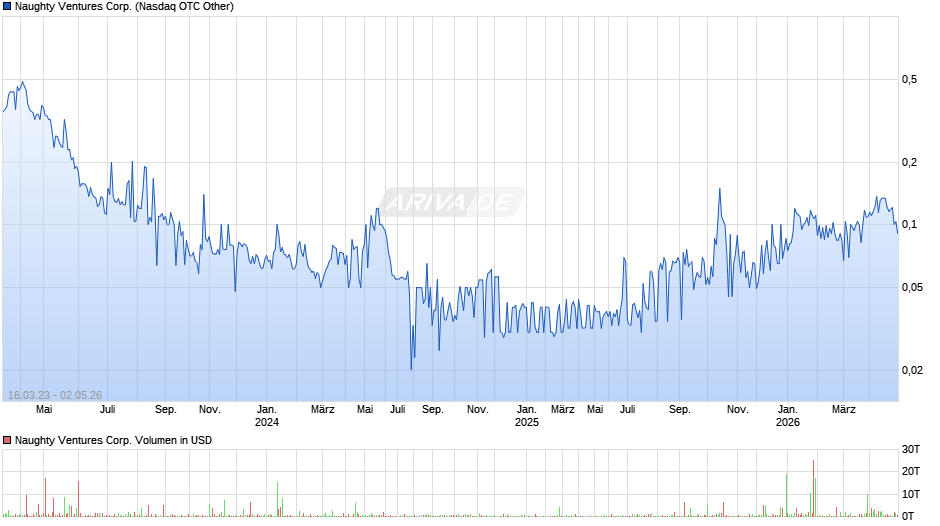Click the 0,2 price axis label
The height and width of the screenshot is (526, 940).
point(909,162)
